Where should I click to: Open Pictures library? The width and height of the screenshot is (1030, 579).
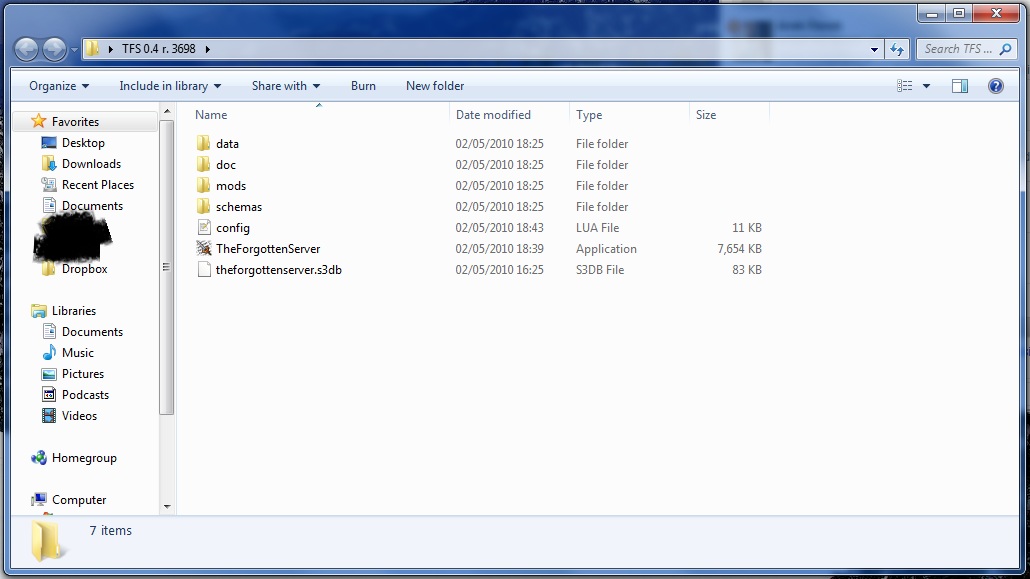[x=83, y=374]
